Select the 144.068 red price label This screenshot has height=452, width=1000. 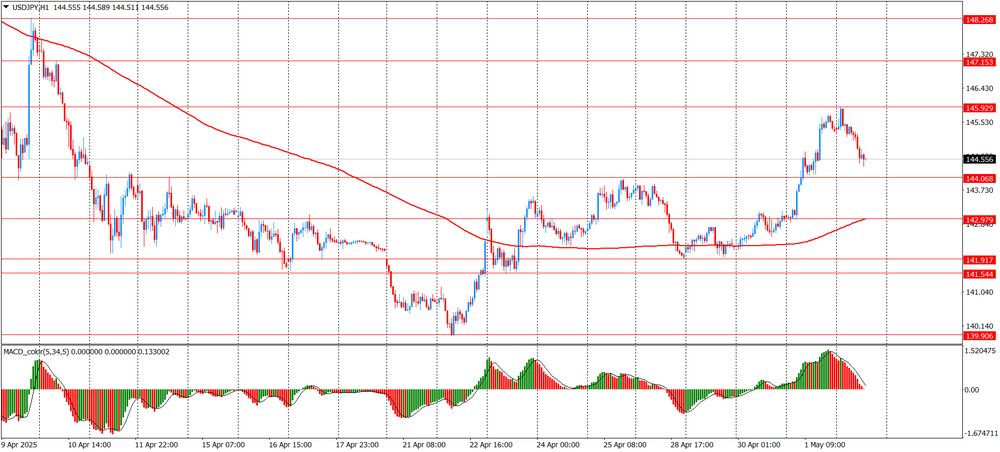[979, 178]
